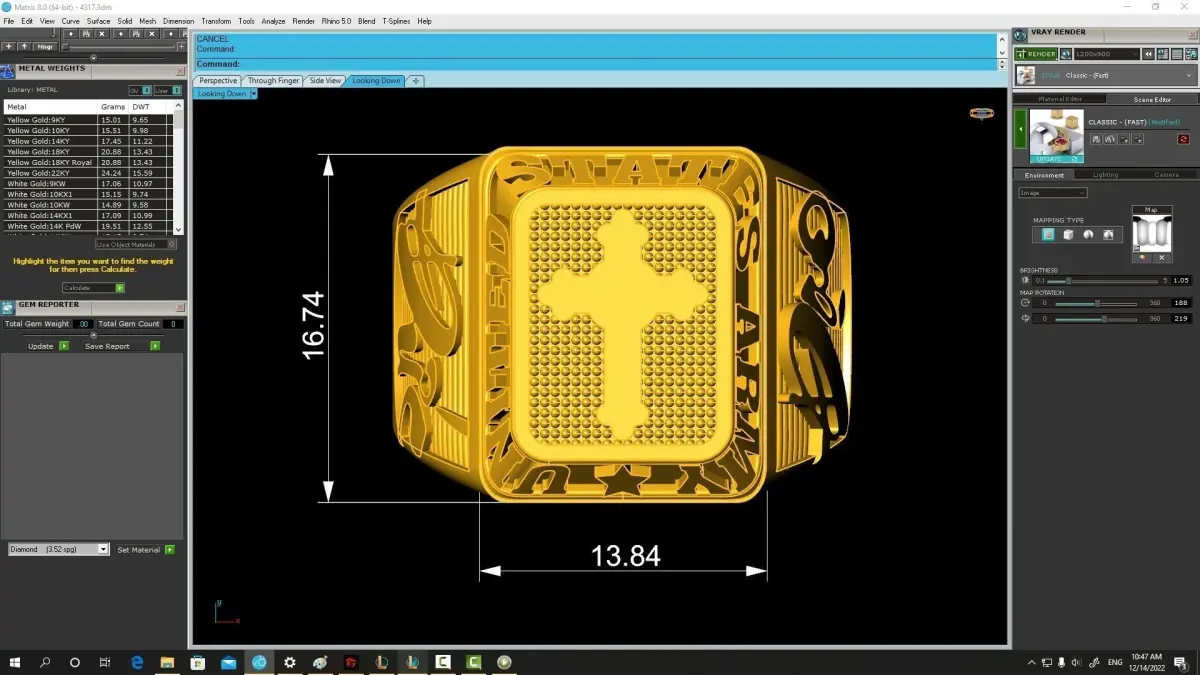Select the cube mapping type
This screenshot has height=675, width=1200.
(1068, 235)
